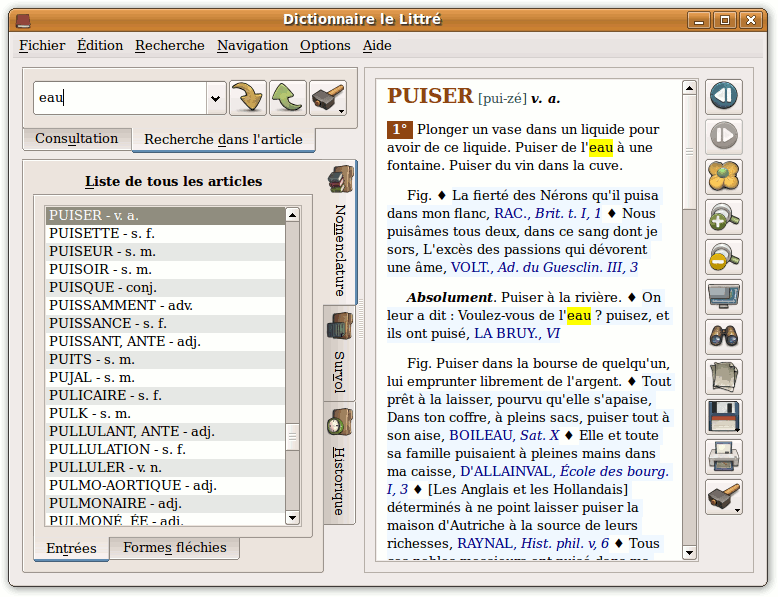Open the search history dropdown arrow
The height and width of the screenshot is (597, 778).
coord(215,98)
